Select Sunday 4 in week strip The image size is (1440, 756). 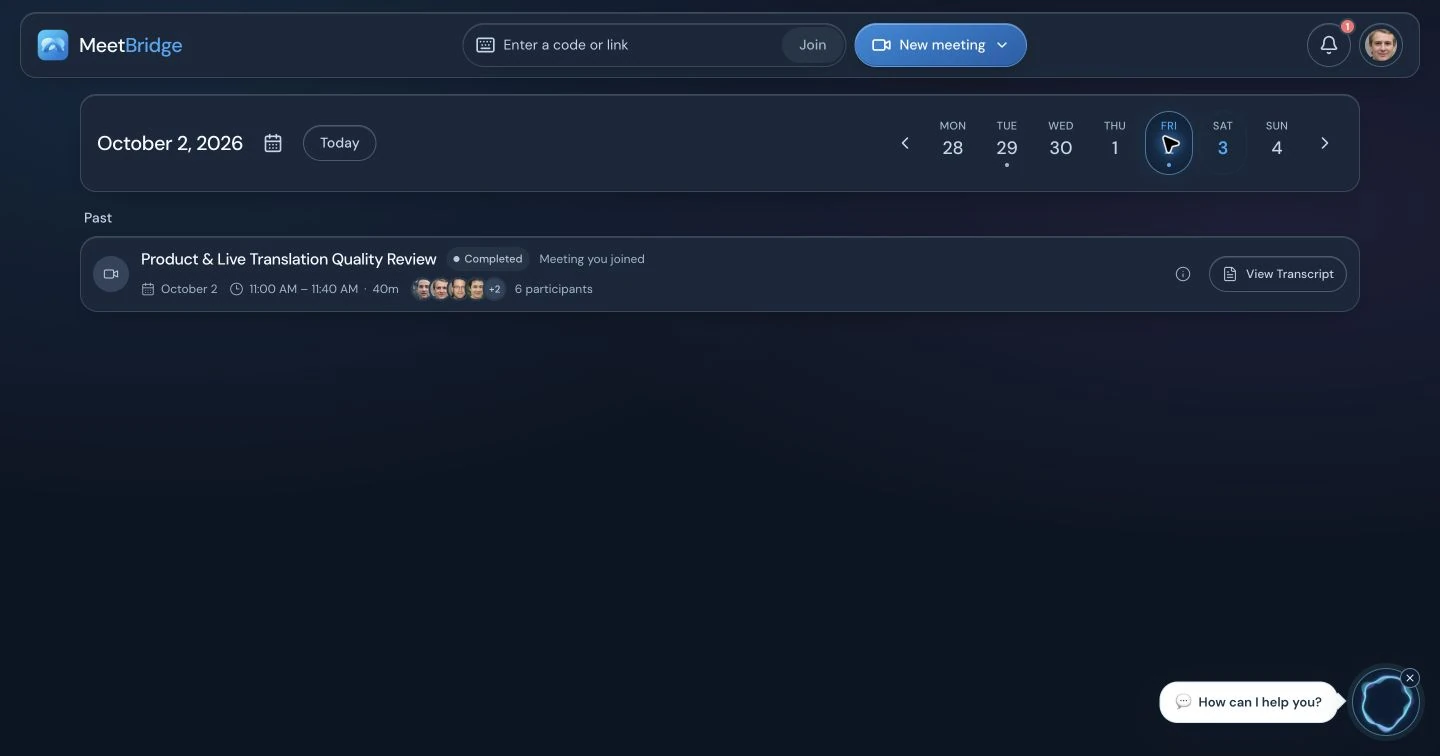1277,141
